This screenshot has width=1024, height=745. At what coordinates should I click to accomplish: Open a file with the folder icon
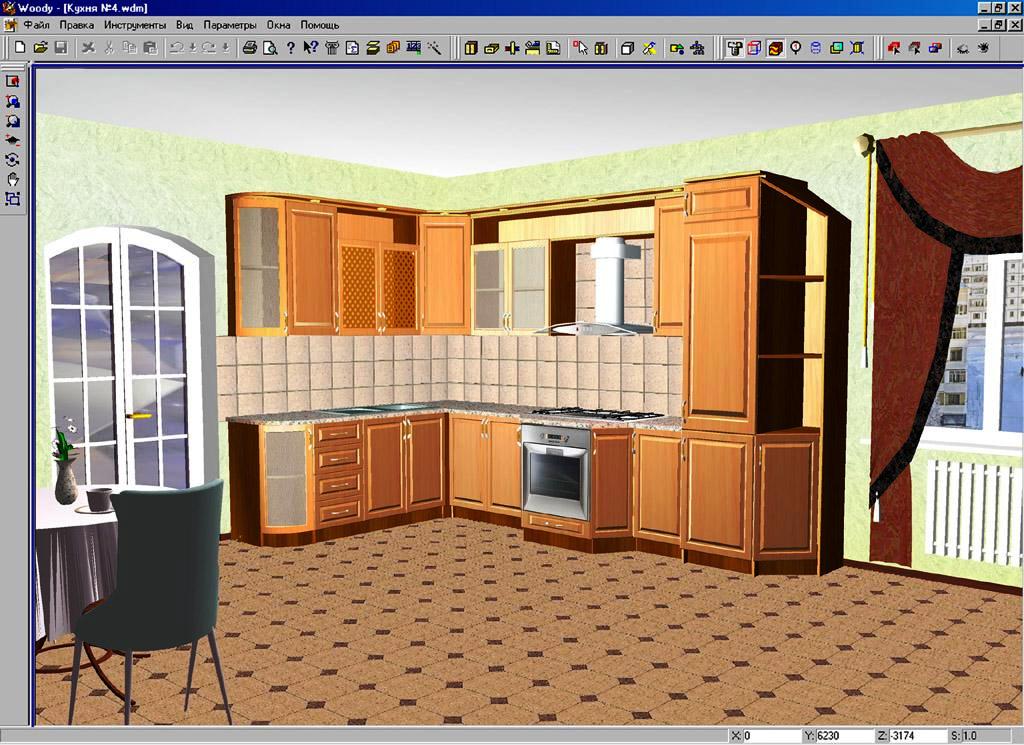40,47
